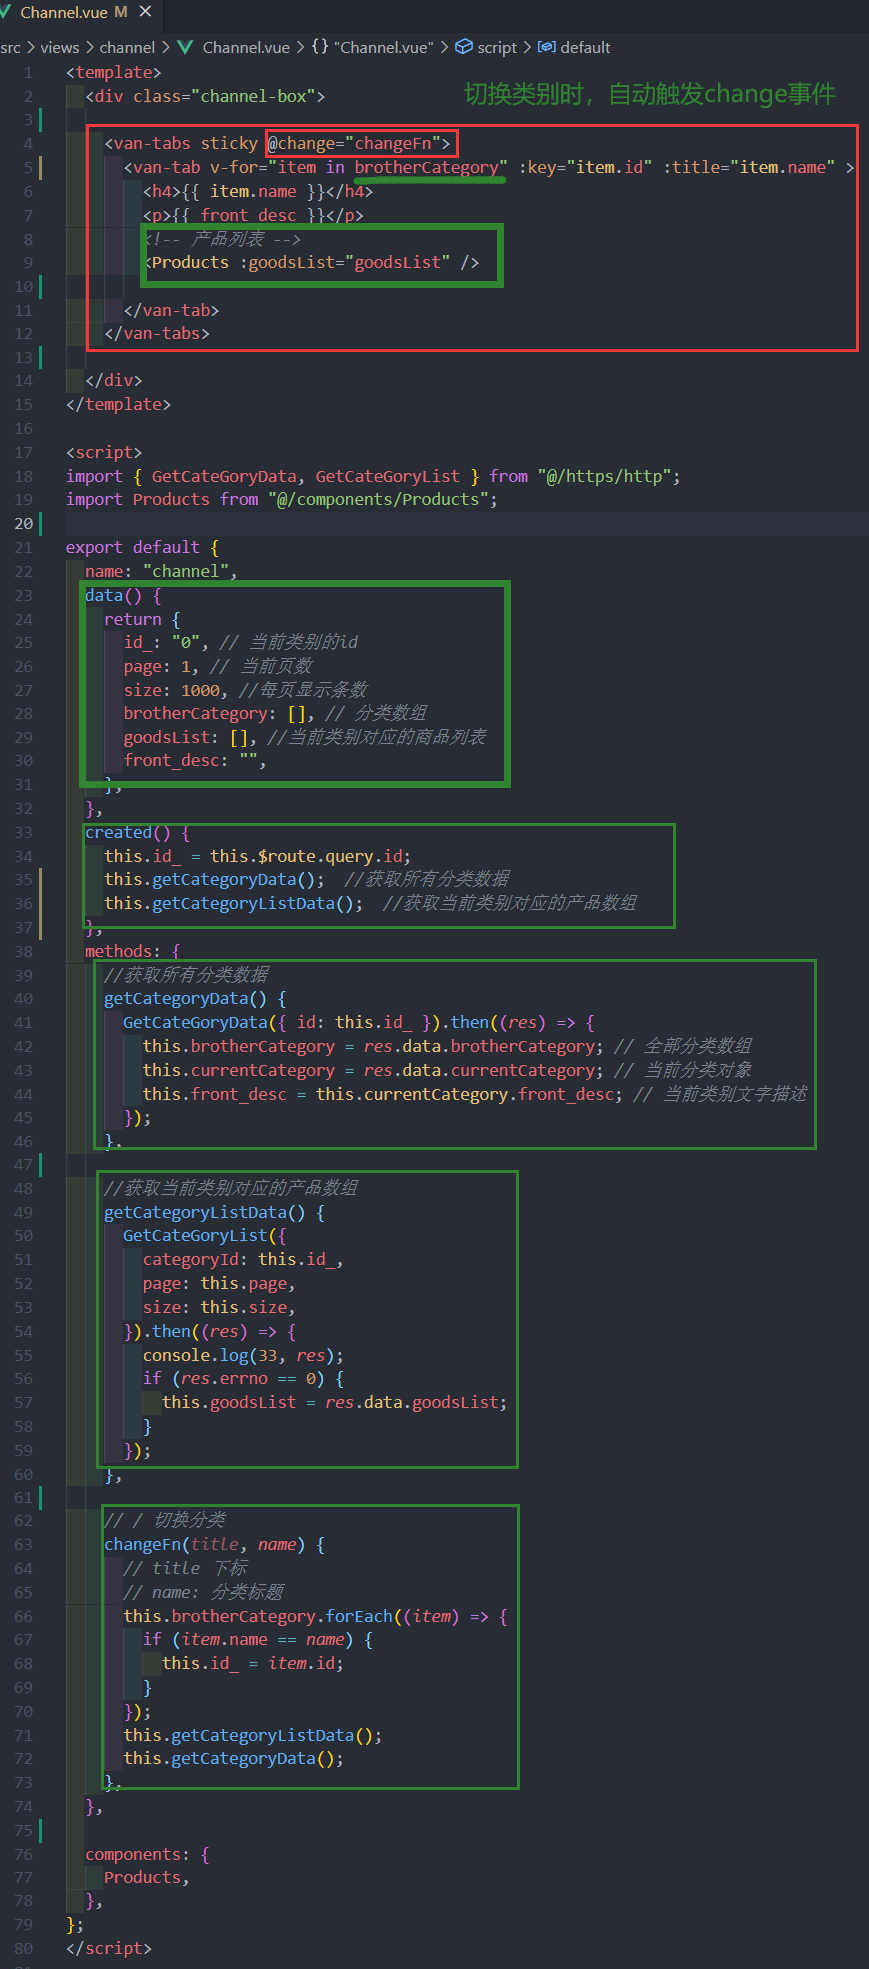The image size is (869, 1969).
Task: Click the name "channel" string value
Action: pyautogui.click(x=186, y=571)
